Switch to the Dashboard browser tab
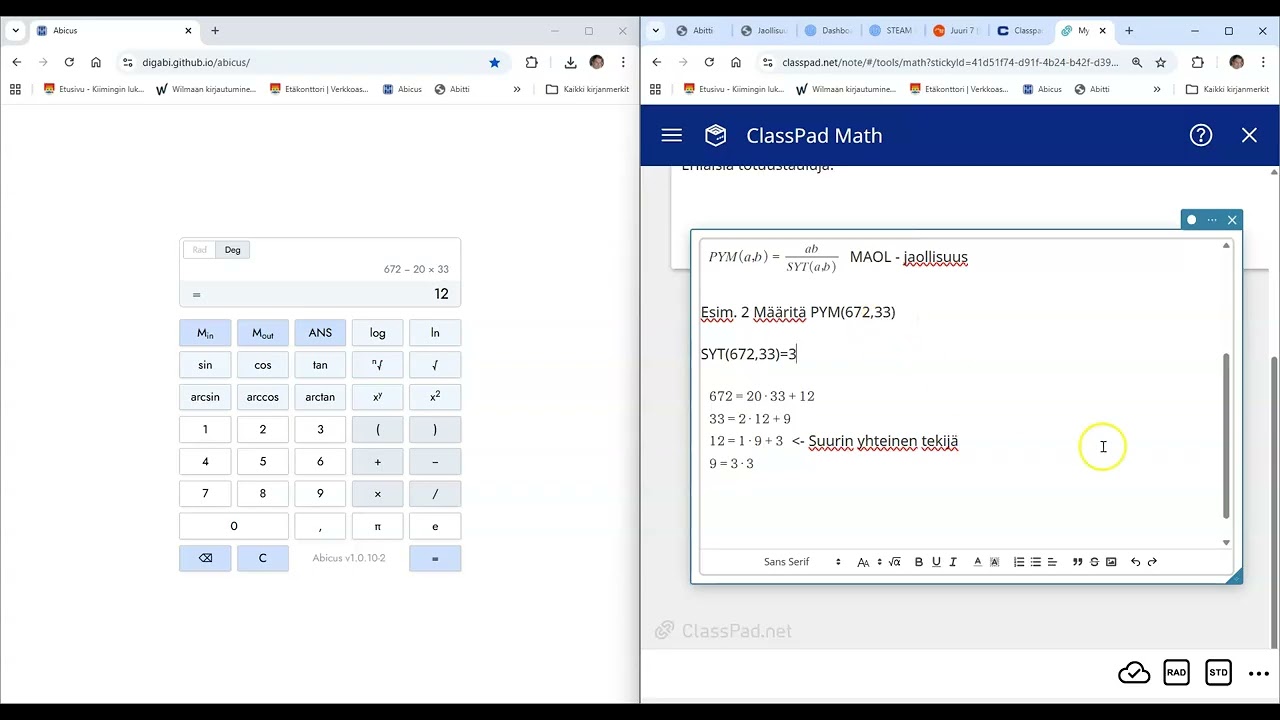 tap(827, 31)
